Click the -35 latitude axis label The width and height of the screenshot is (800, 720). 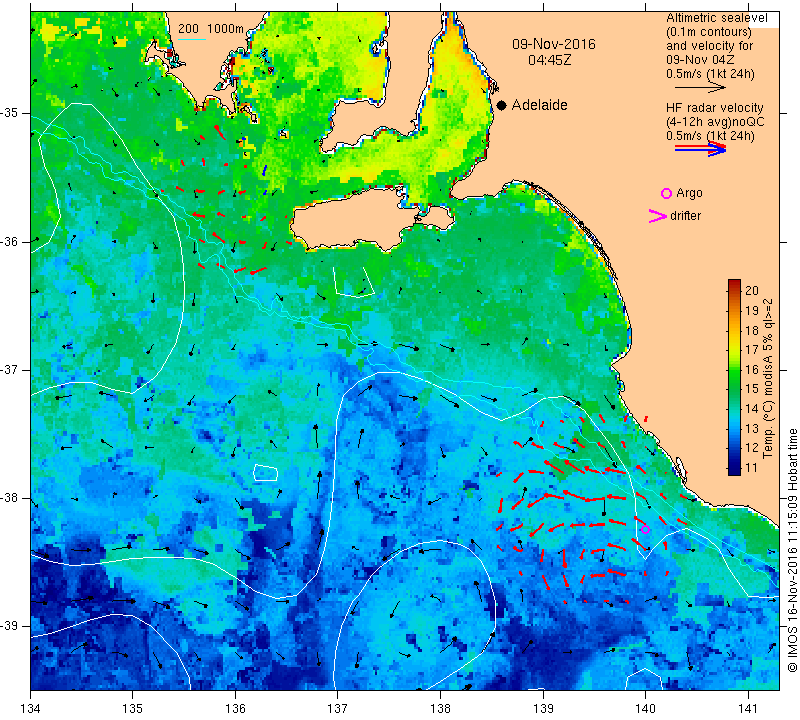pyautogui.click(x=10, y=113)
